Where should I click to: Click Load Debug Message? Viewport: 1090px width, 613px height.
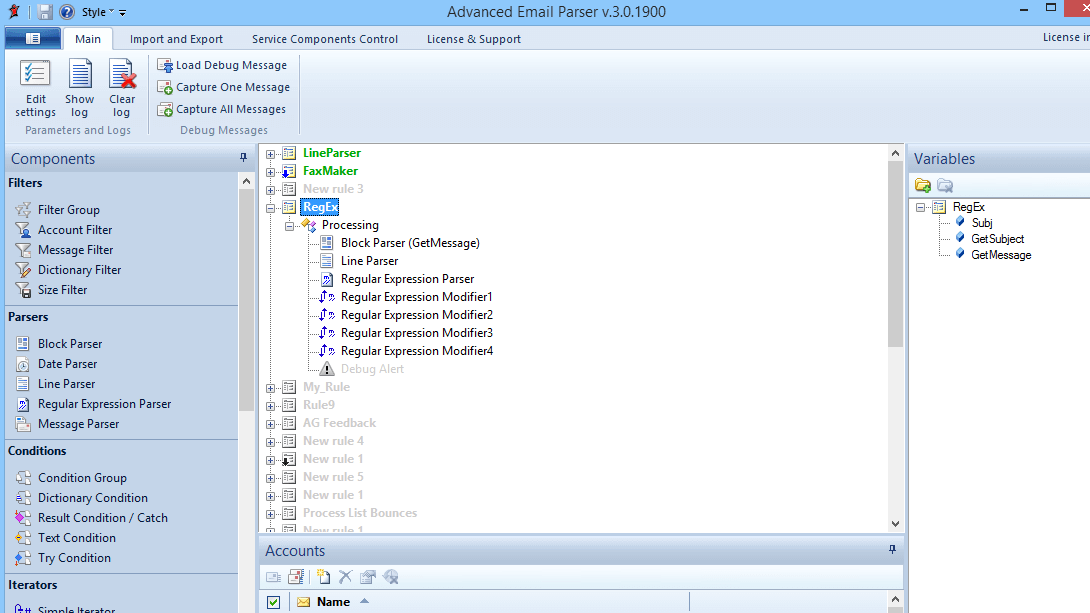coord(222,65)
